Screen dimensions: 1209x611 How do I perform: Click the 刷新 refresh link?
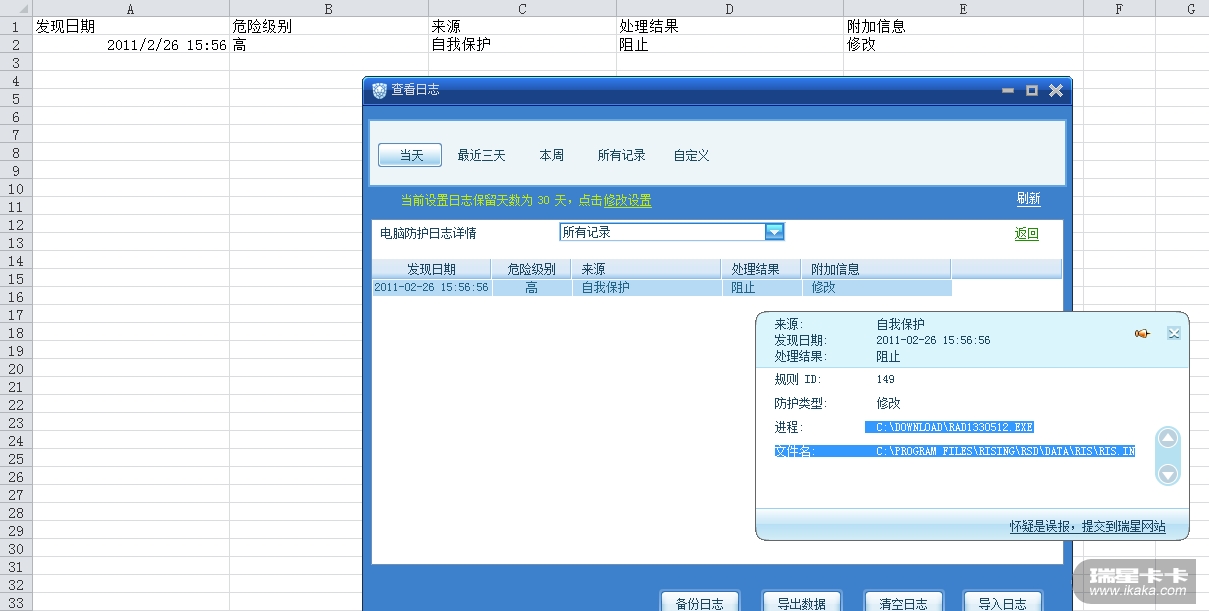pyautogui.click(x=1028, y=199)
